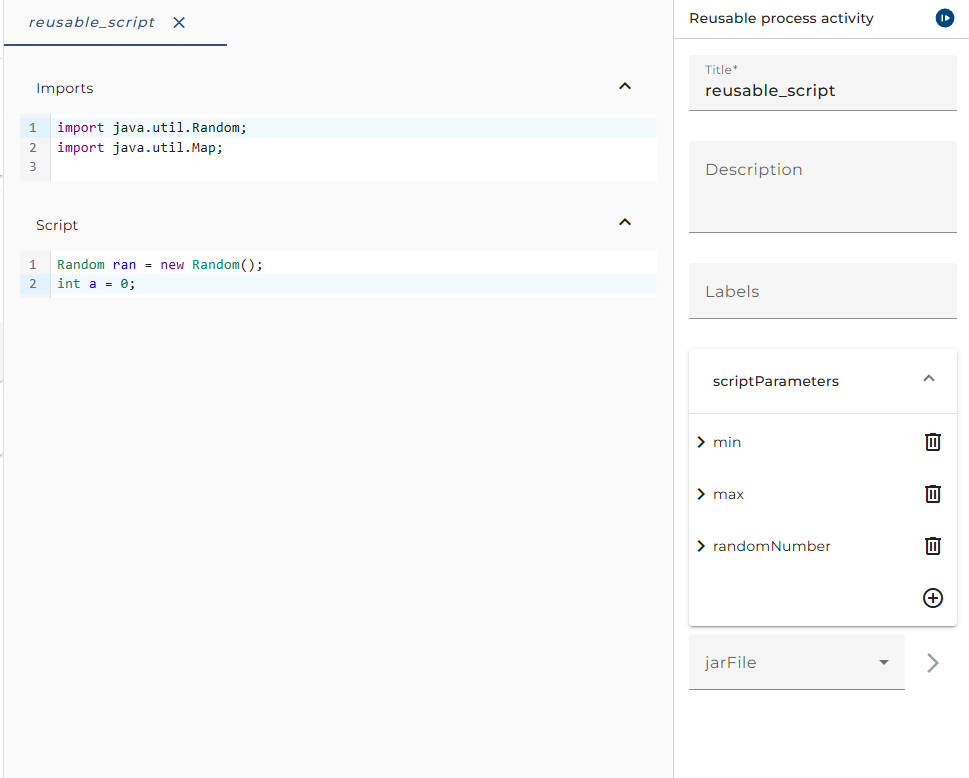The image size is (969, 778).
Task: Click the min parameter name
Action: pos(727,442)
